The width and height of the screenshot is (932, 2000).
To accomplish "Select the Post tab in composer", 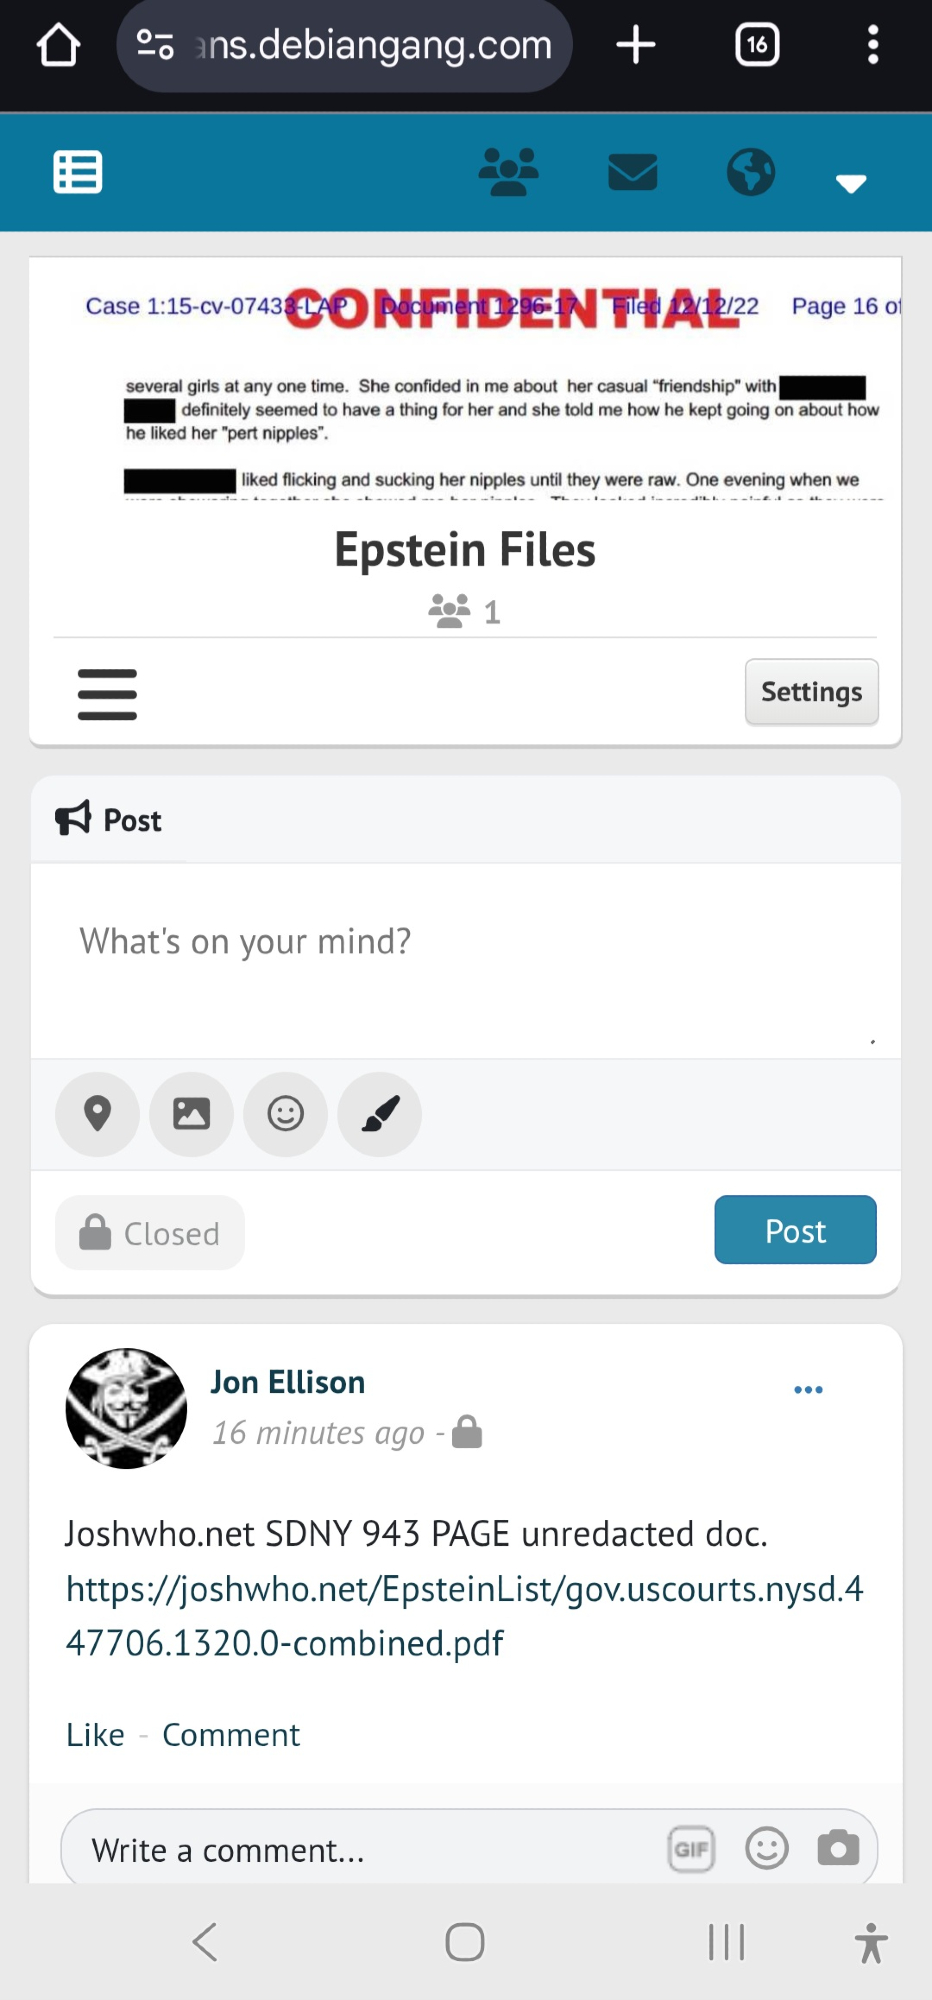I will coord(109,820).
